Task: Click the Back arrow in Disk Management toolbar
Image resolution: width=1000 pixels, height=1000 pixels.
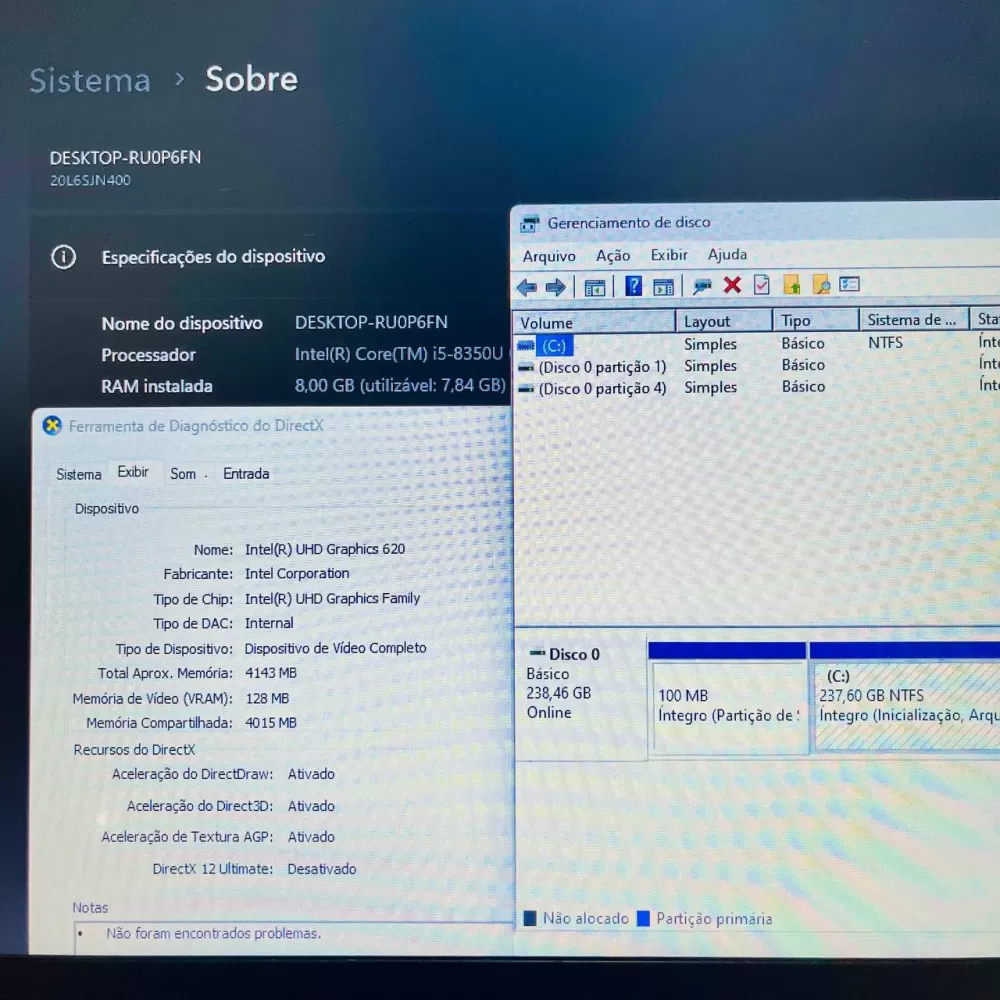Action: coord(526,287)
